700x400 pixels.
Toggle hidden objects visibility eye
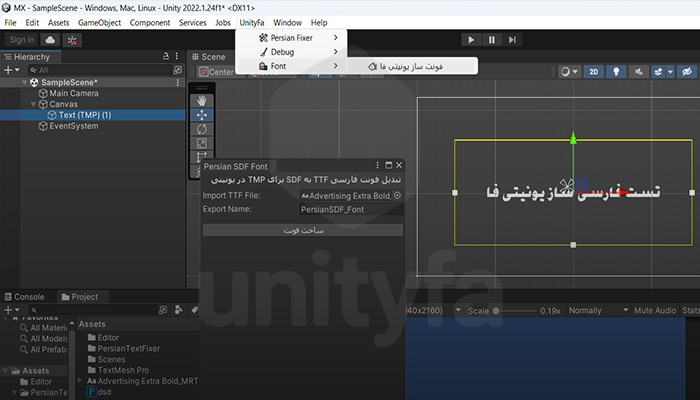[x=687, y=71]
